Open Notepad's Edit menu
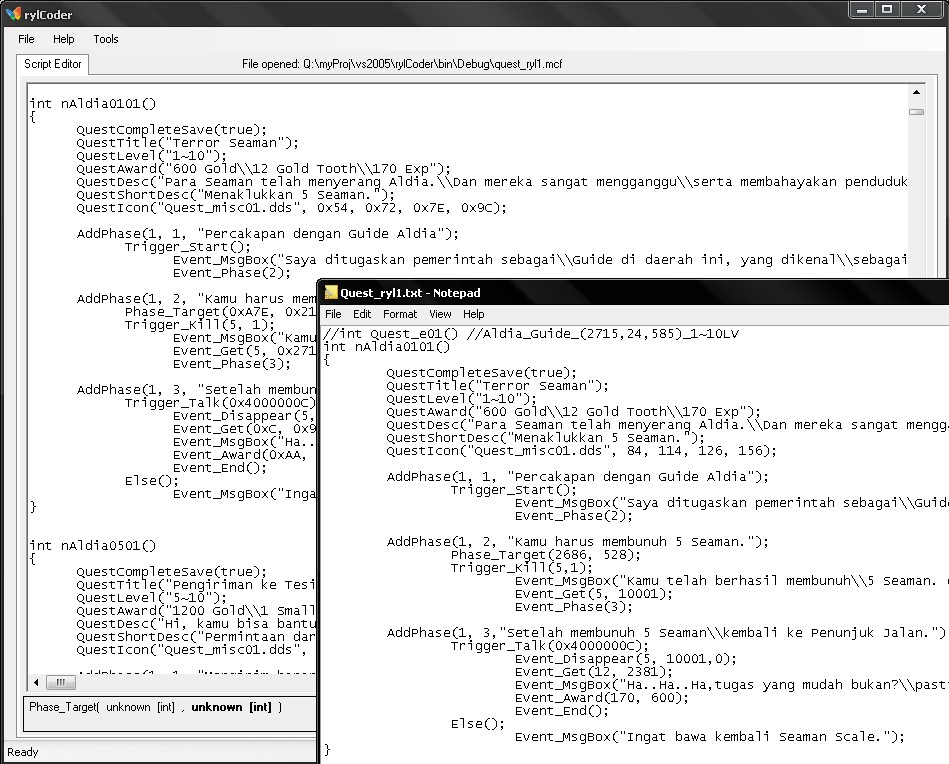The height and width of the screenshot is (764, 949). pos(361,314)
